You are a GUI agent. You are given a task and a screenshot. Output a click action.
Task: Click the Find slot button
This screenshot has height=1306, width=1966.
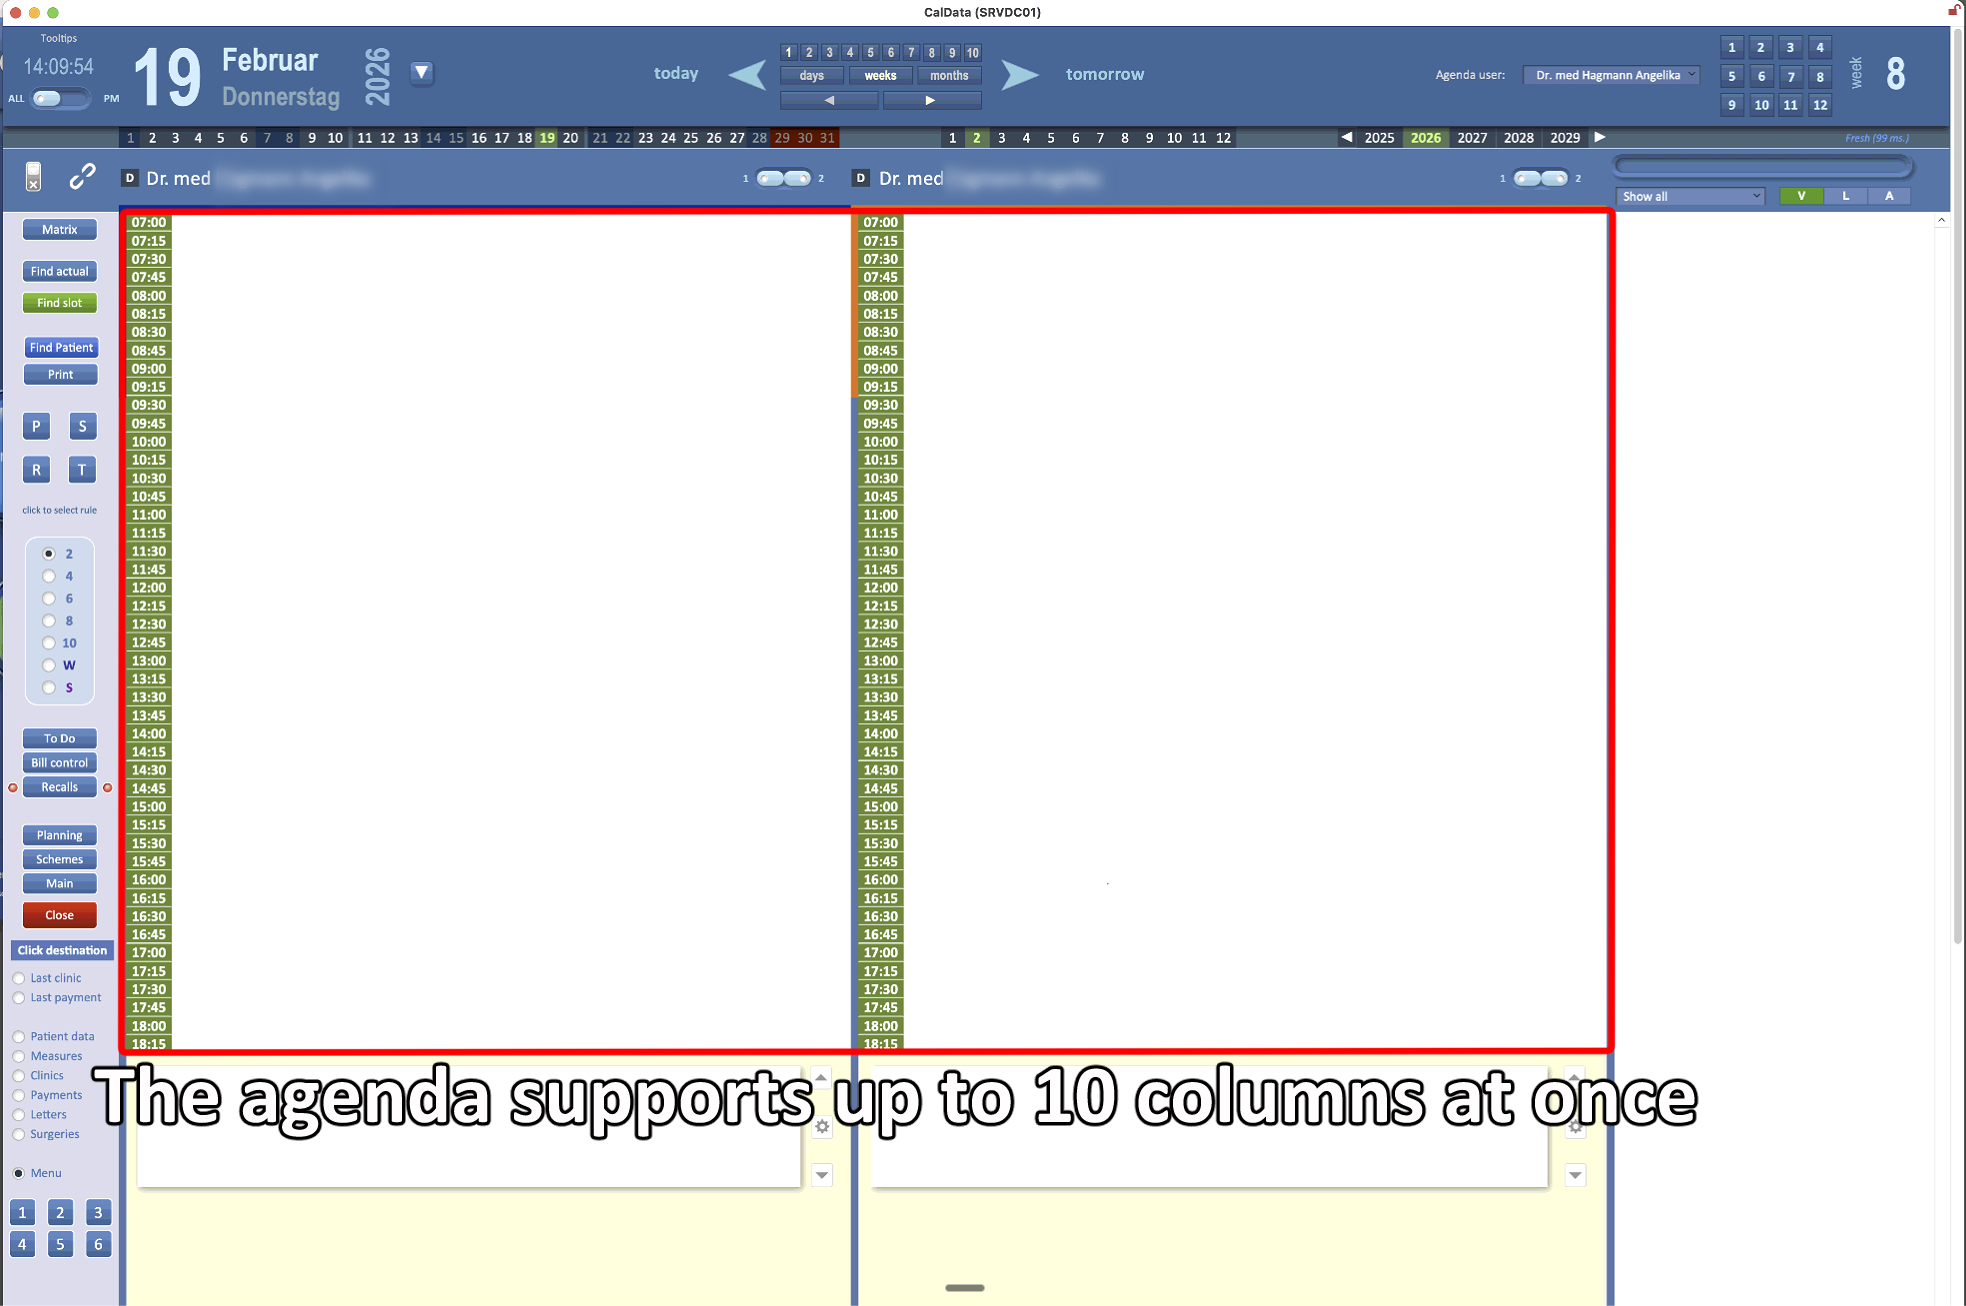click(60, 303)
